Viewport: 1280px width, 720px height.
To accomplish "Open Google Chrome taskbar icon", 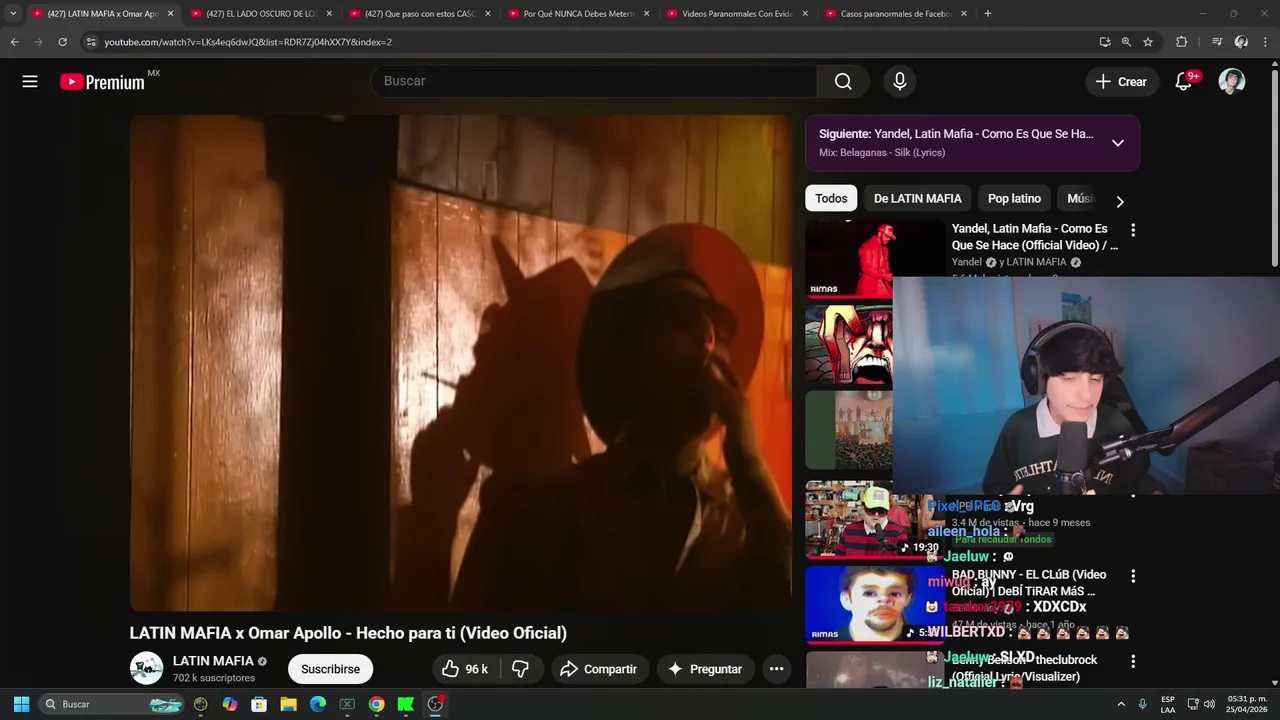I will (x=376, y=704).
